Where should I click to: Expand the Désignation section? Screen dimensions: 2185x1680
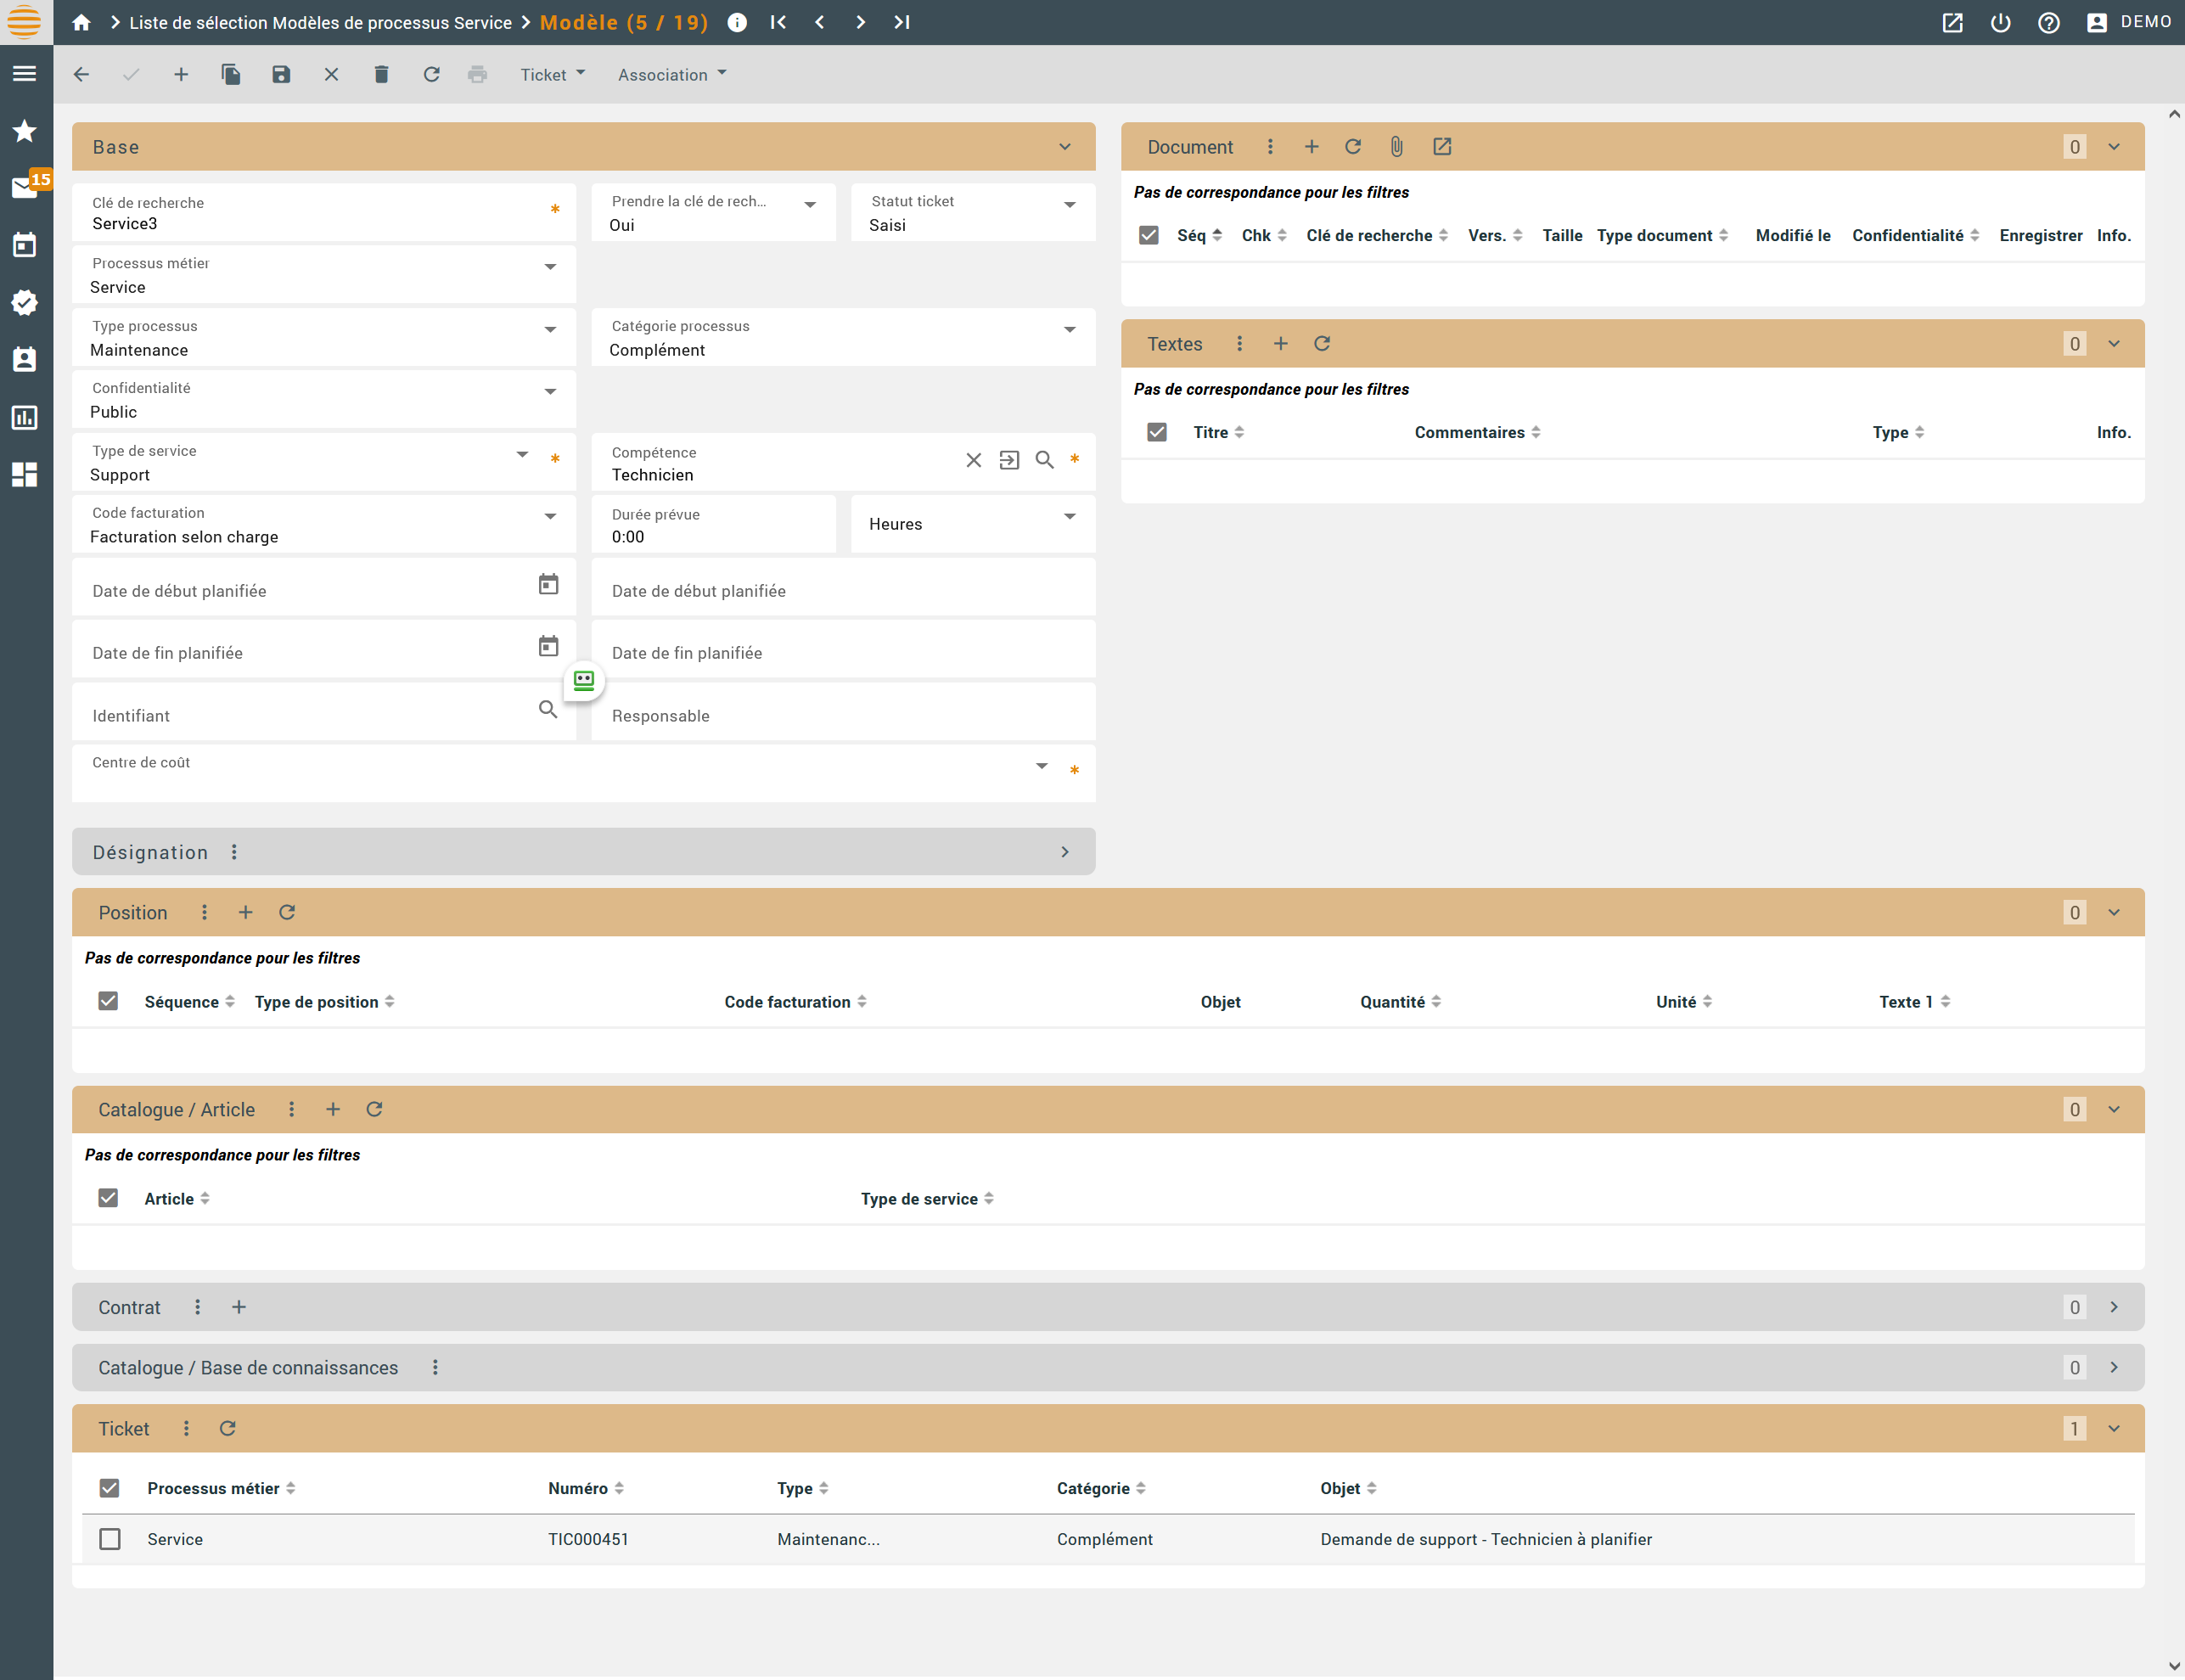[x=1065, y=852]
